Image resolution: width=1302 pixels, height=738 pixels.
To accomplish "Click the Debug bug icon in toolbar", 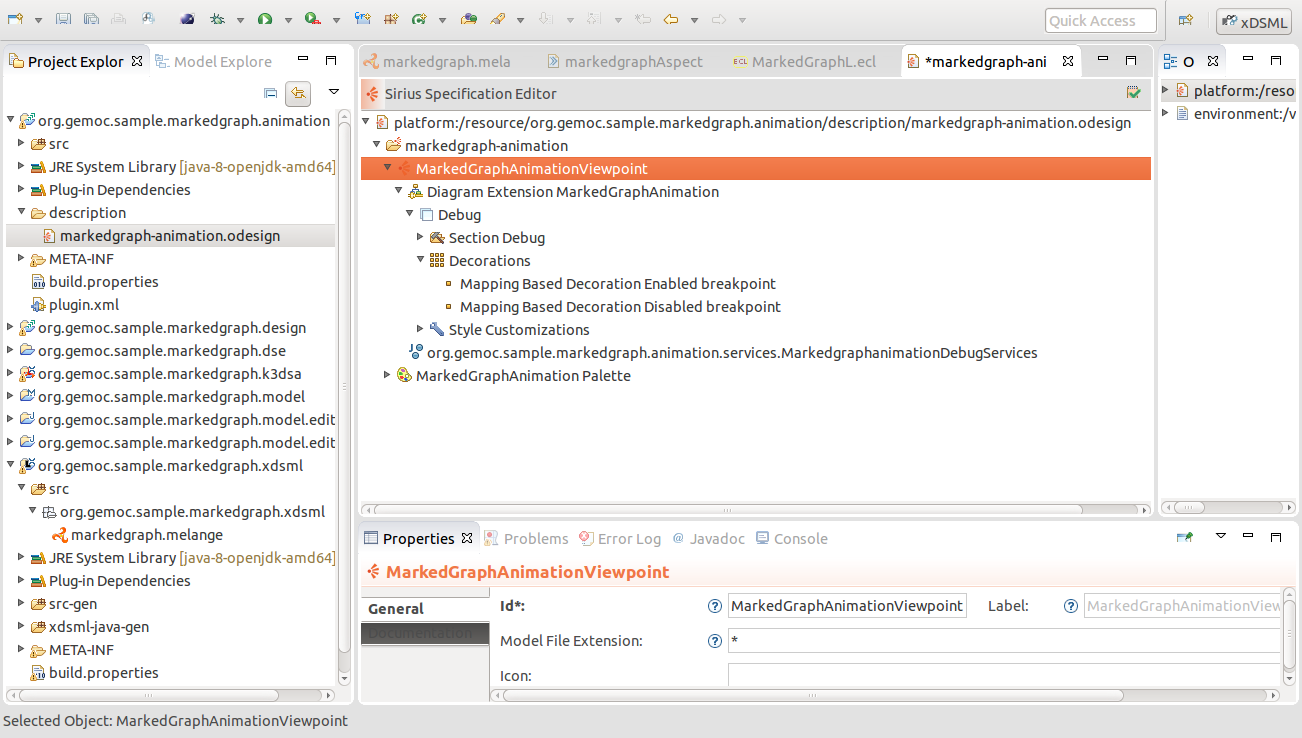I will point(217,19).
